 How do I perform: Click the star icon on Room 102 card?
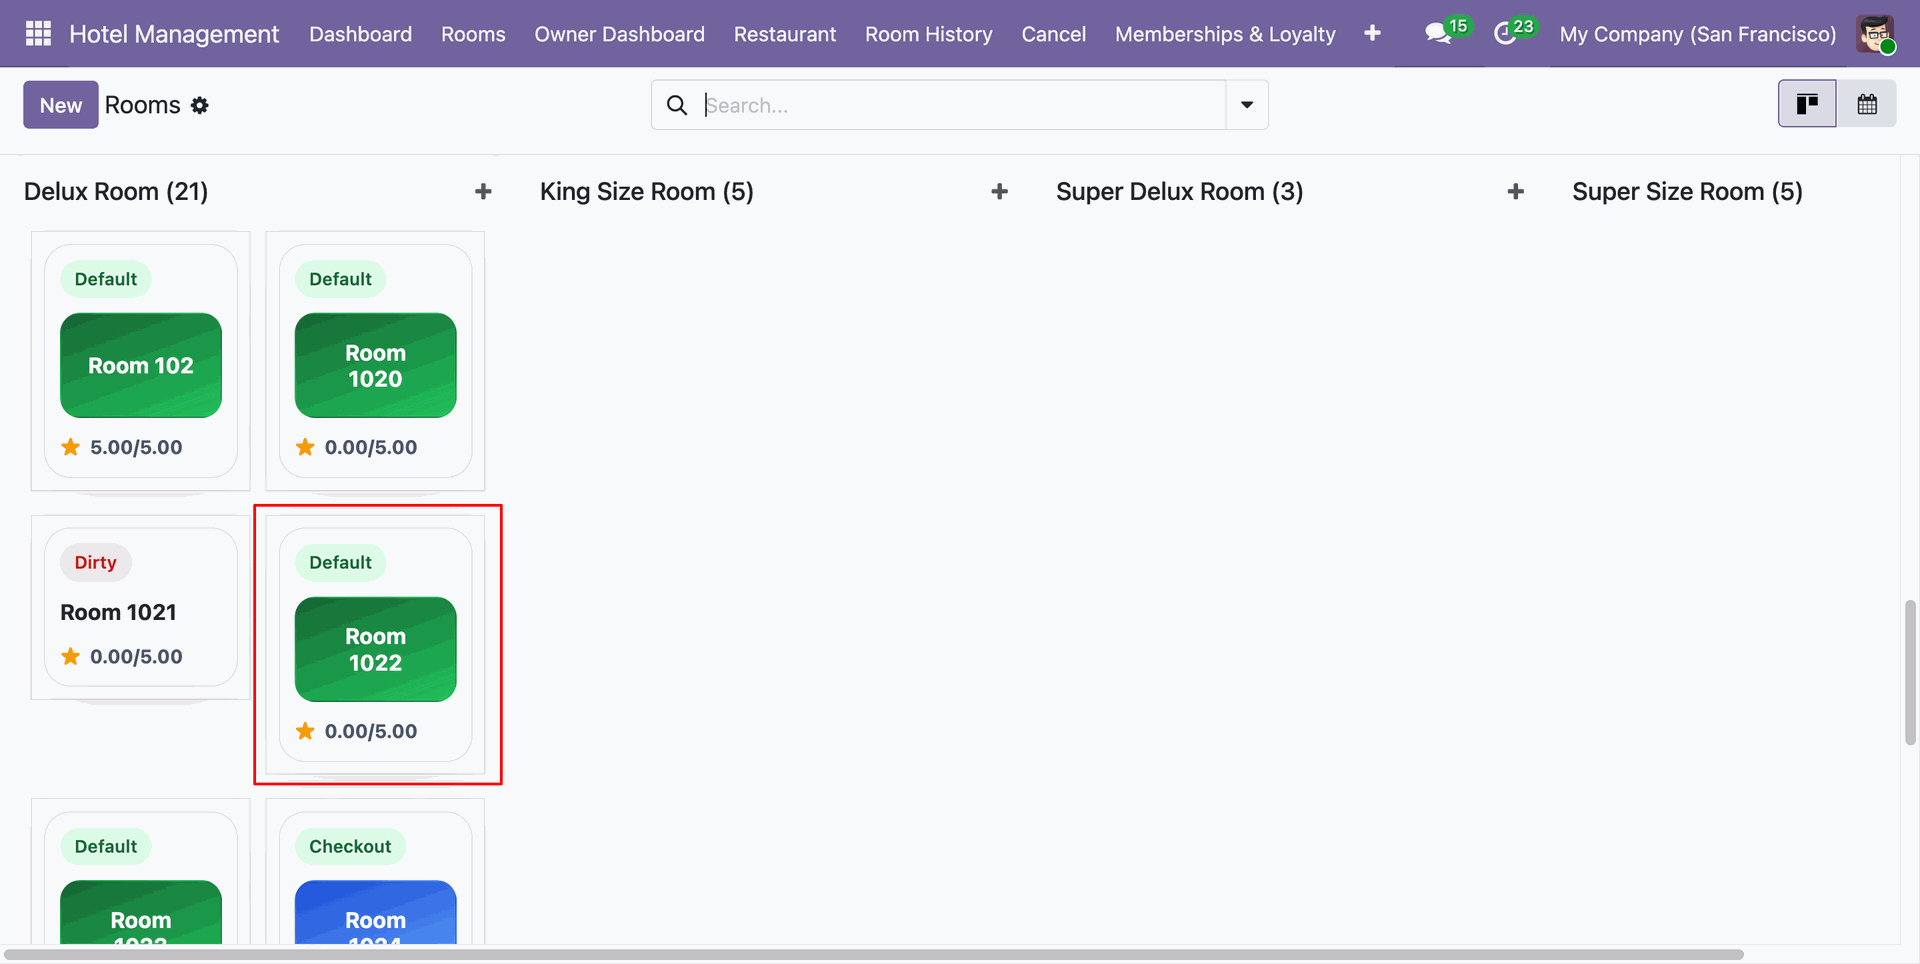point(70,447)
